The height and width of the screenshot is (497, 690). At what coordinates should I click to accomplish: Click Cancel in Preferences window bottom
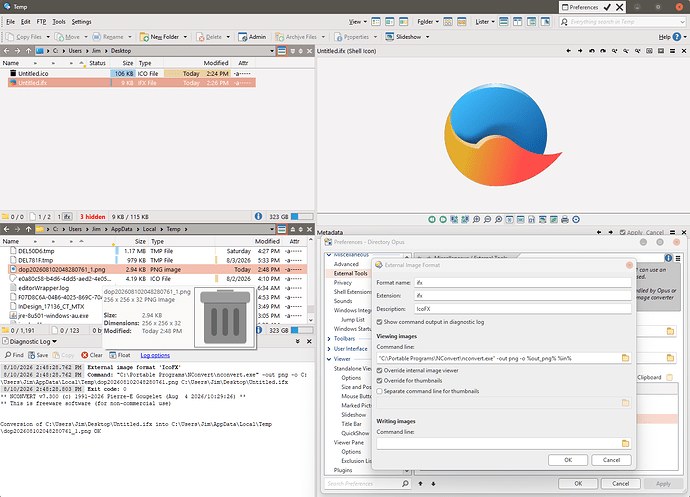620,483
